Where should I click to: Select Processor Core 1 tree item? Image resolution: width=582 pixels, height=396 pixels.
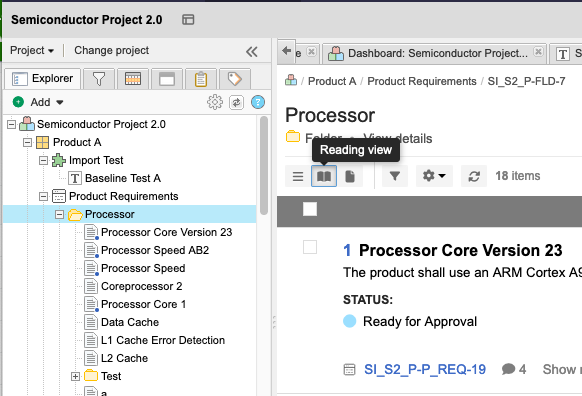143,304
